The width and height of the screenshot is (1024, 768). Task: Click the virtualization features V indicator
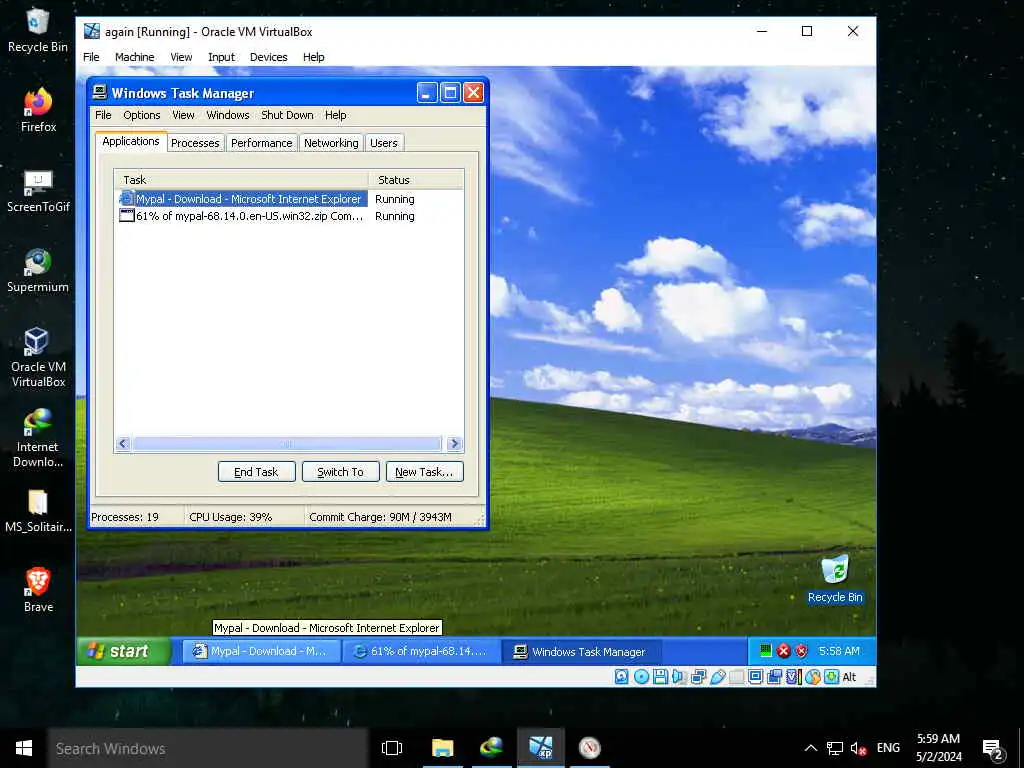793,677
